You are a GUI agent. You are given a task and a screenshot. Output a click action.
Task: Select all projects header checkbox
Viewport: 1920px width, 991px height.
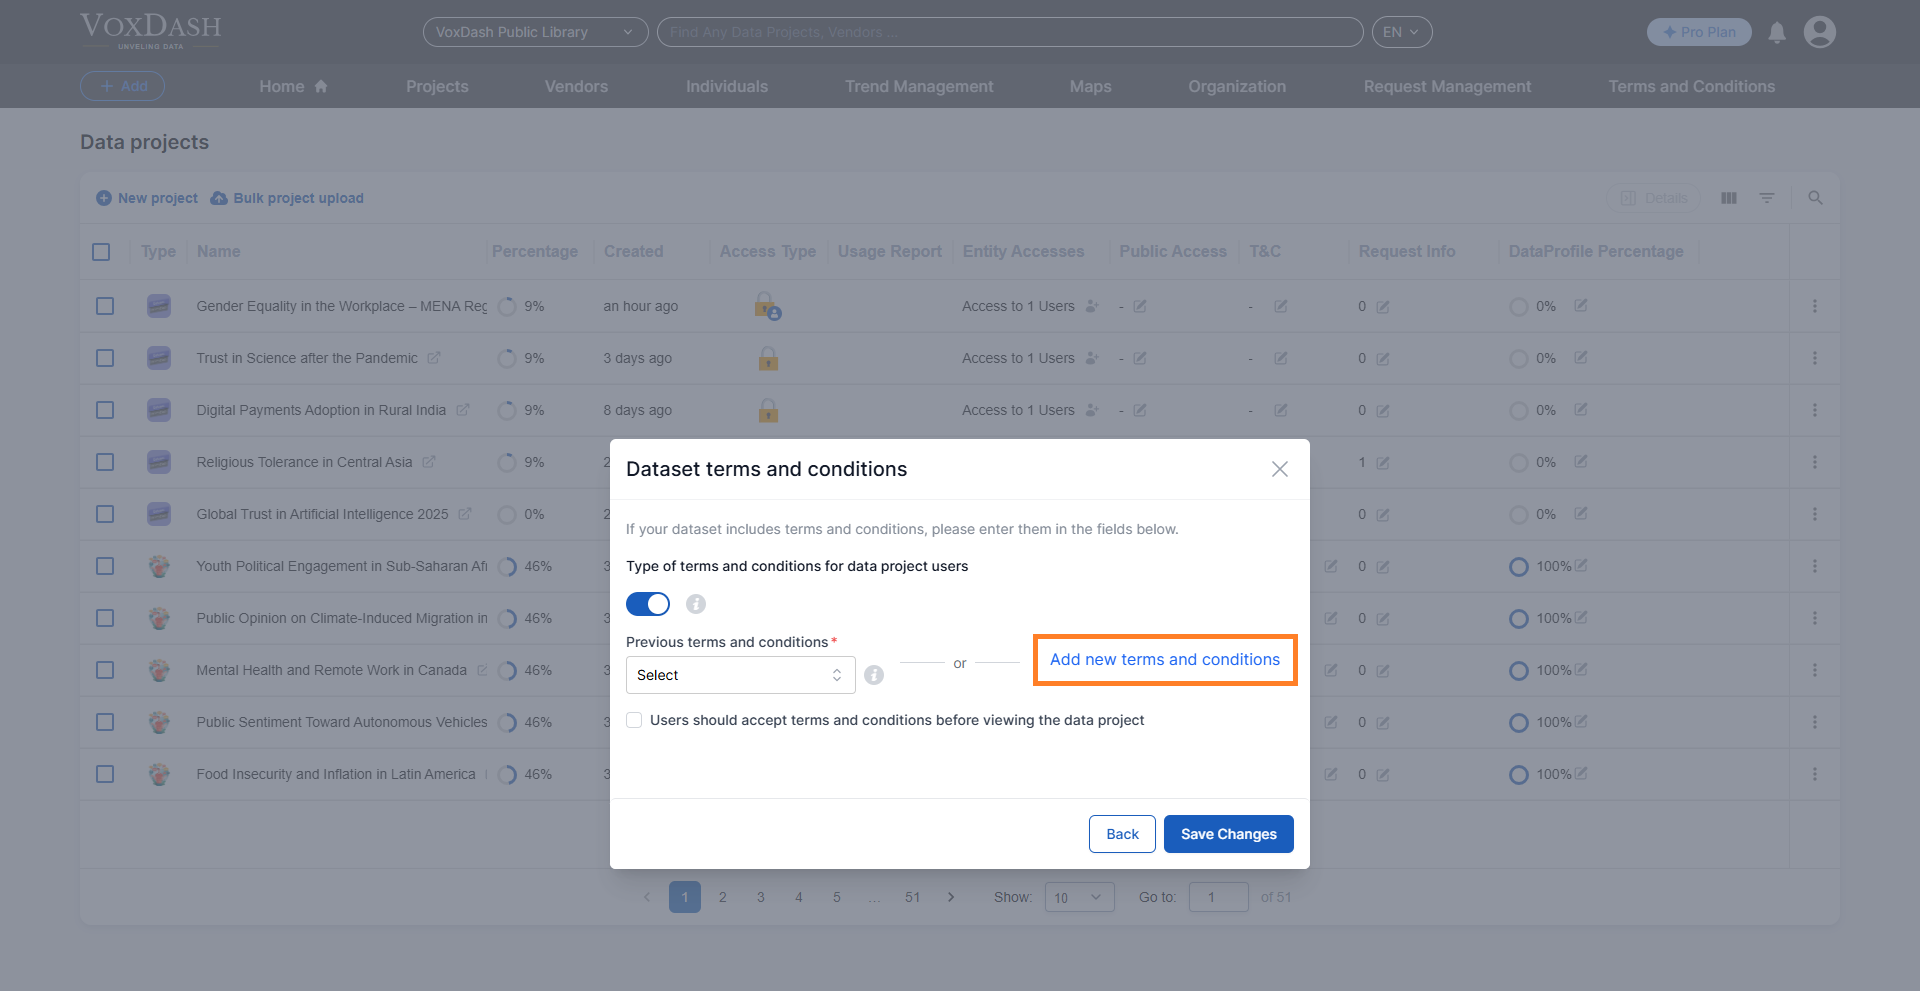(101, 252)
